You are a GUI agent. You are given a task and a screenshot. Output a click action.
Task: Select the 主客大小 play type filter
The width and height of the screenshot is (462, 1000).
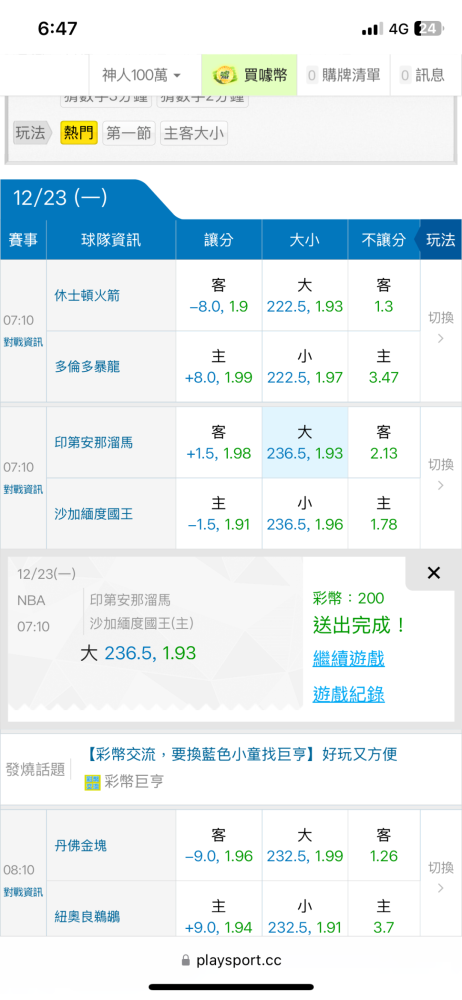point(193,133)
